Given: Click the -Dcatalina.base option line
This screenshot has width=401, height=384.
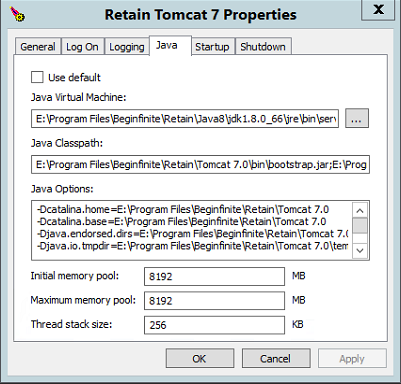Looking at the screenshot, I should pos(181,222).
